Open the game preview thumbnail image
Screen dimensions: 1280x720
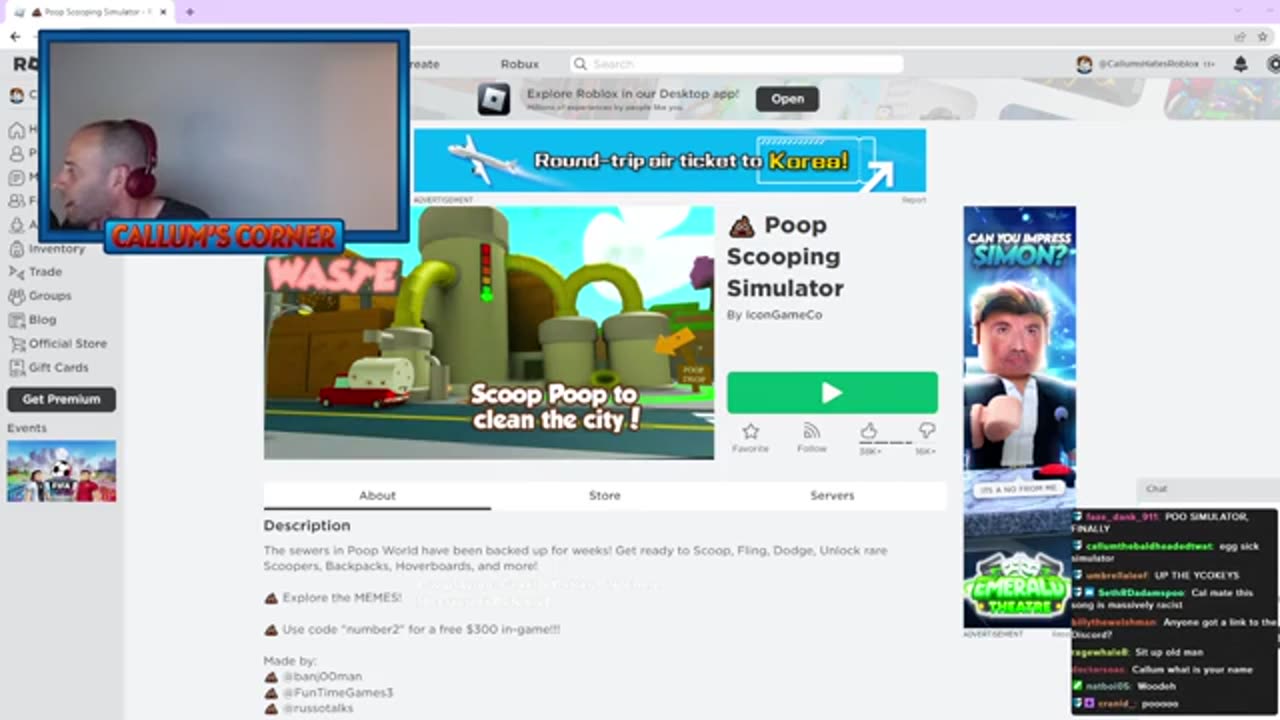(x=489, y=333)
